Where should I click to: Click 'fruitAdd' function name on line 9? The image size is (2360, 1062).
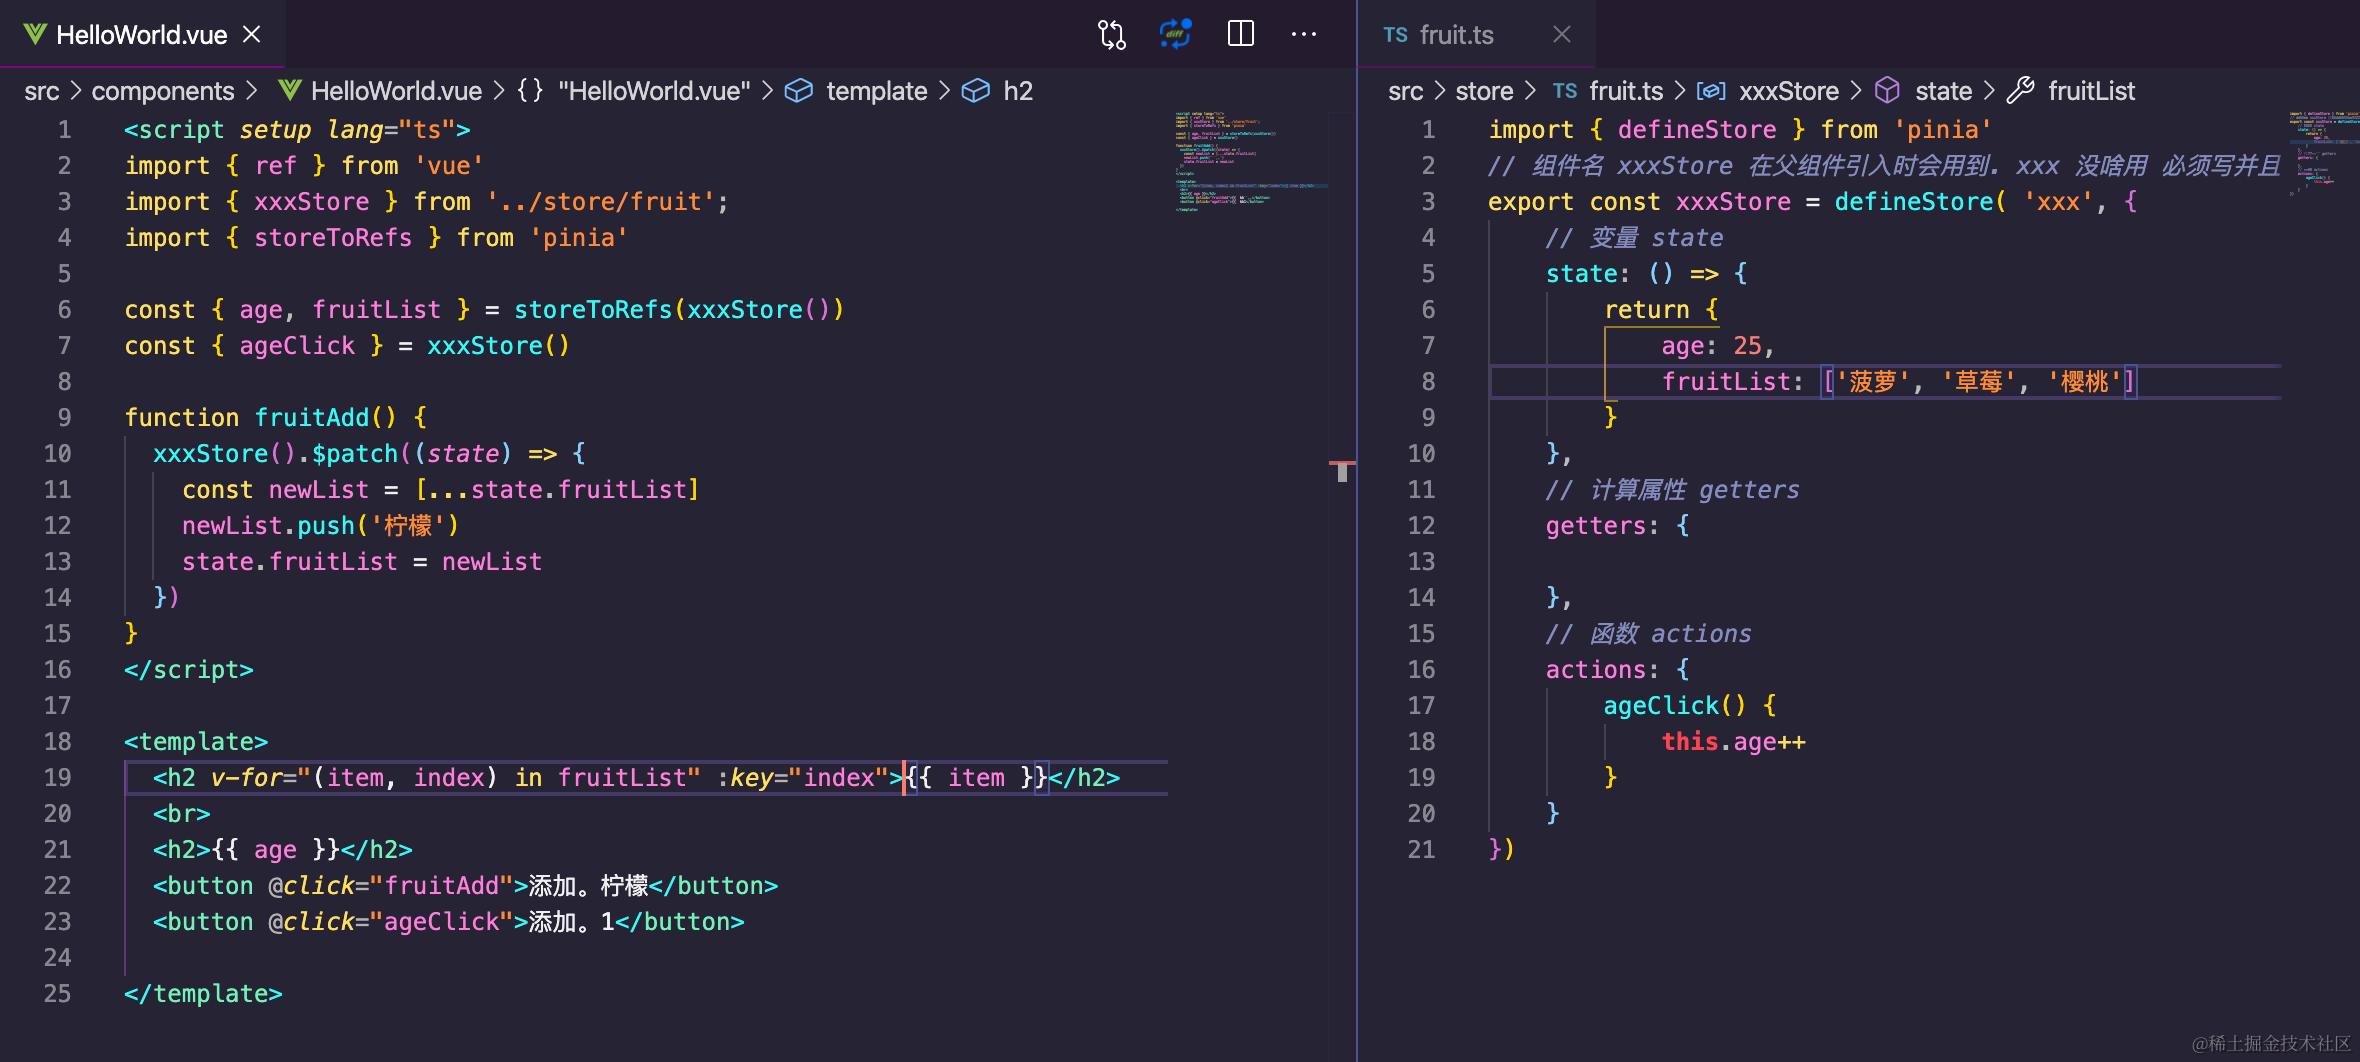(311, 417)
